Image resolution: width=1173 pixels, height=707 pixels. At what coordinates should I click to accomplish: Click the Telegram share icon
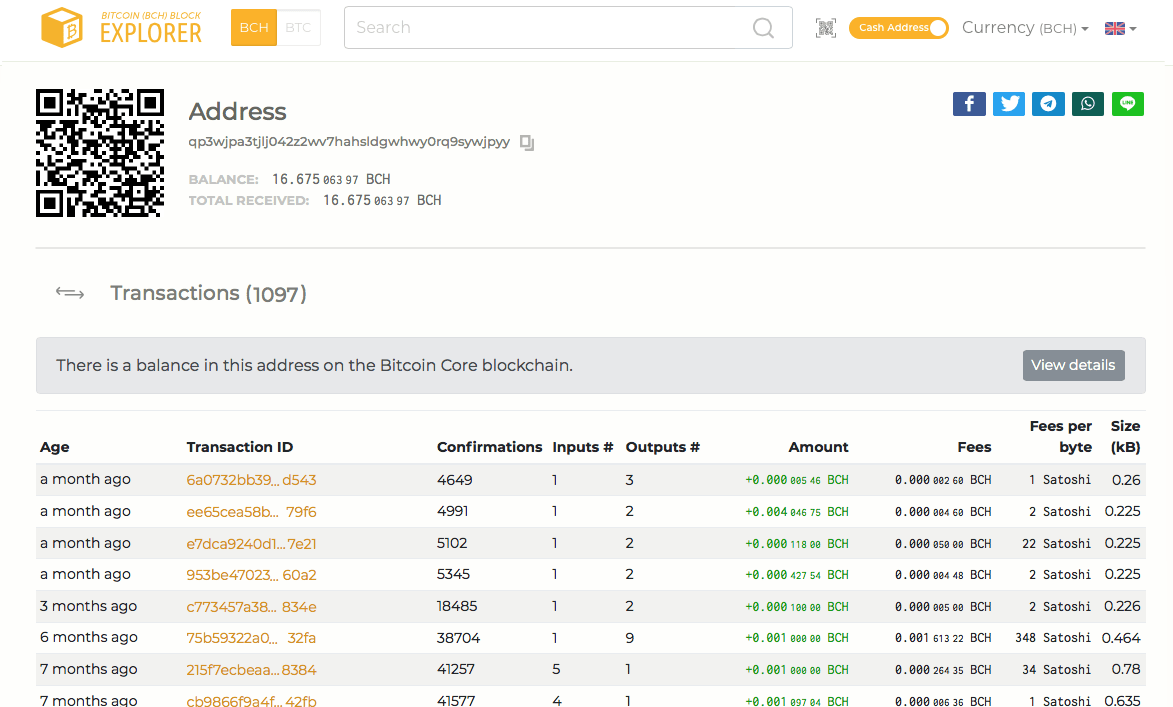[x=1048, y=103]
